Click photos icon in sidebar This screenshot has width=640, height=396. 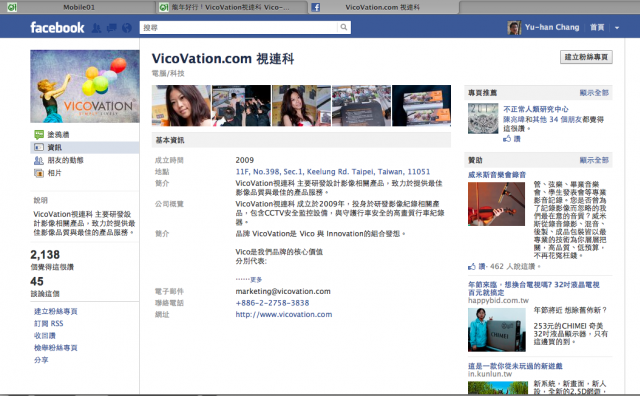39,173
